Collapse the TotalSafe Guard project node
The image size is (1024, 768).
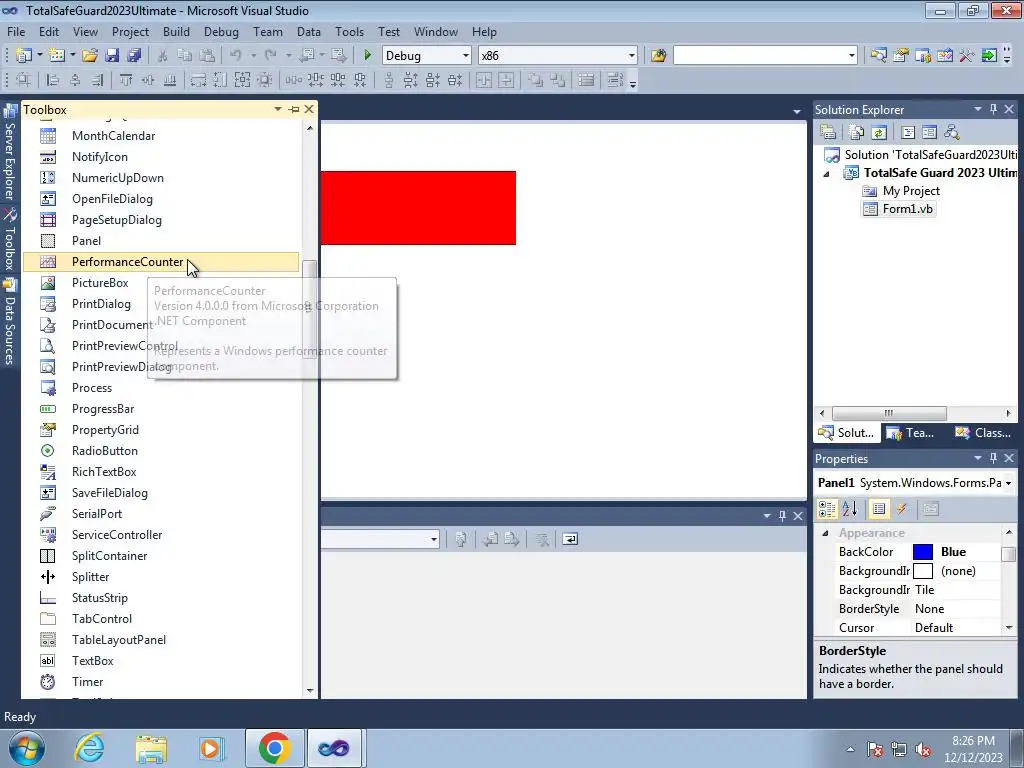[x=827, y=173]
